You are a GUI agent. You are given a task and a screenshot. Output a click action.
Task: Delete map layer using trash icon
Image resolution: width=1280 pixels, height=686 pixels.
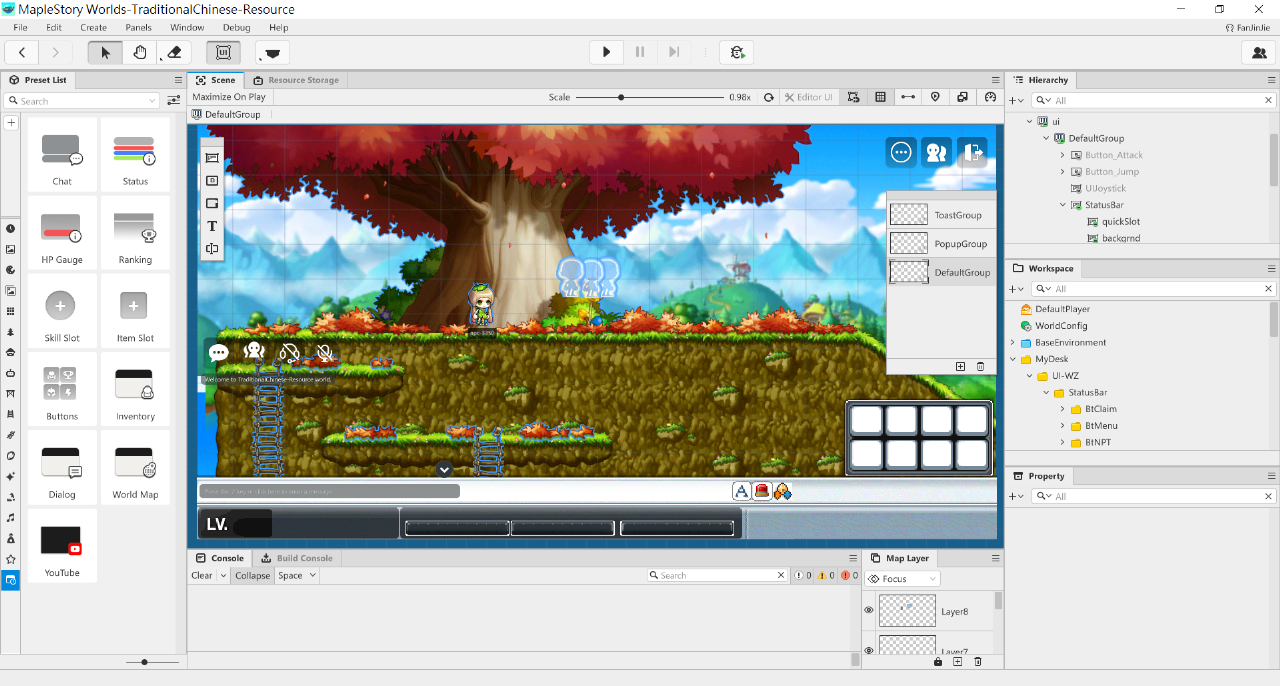(978, 661)
